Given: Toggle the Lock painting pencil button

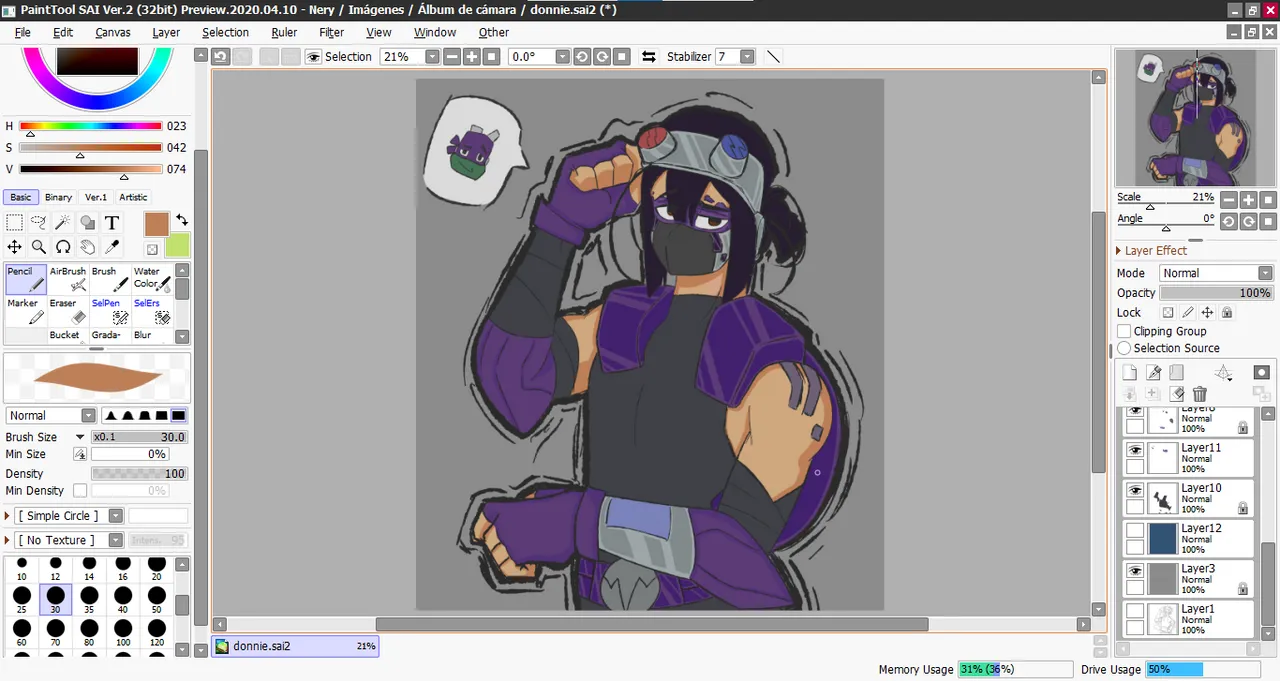Looking at the screenshot, I should pyautogui.click(x=1187, y=312).
